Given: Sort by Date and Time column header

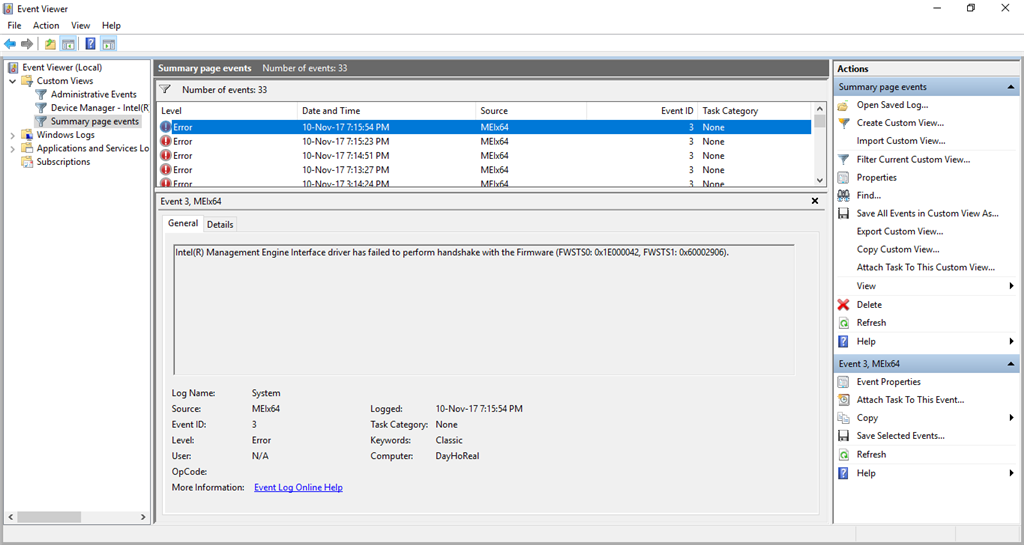Looking at the screenshot, I should coord(386,111).
